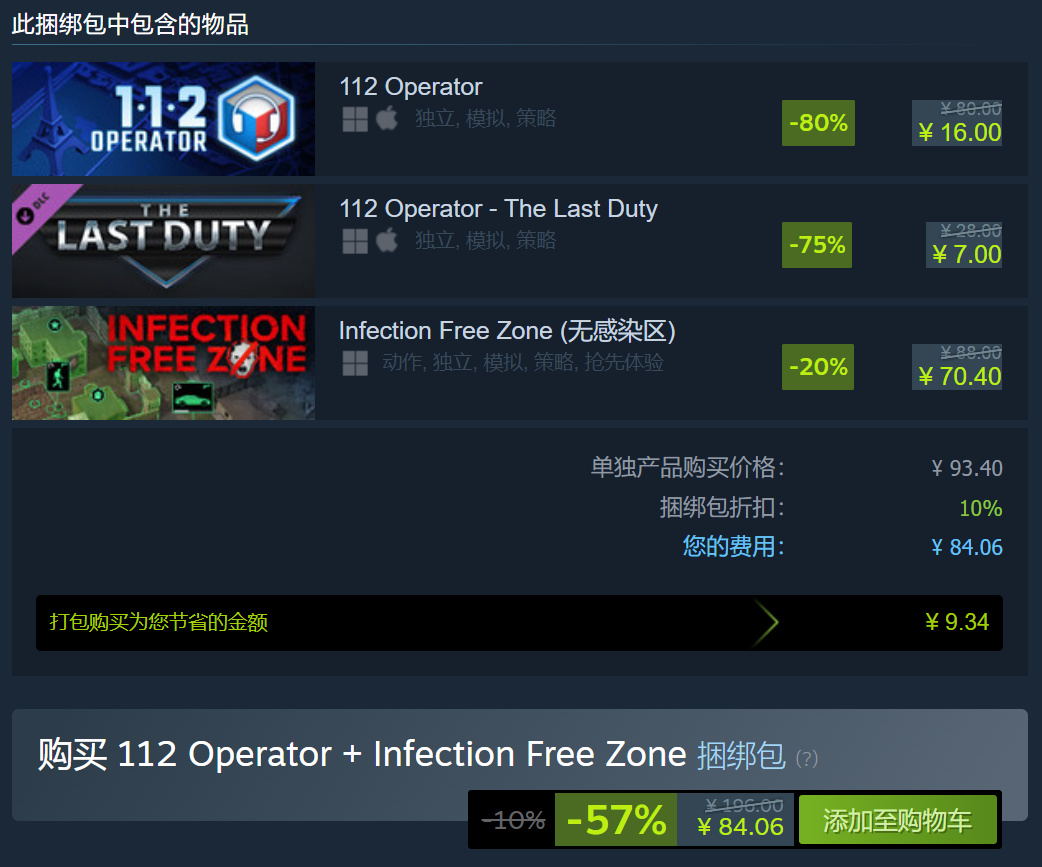Viewport: 1042px width, 867px height.
Task: Click Windows icon under 112 Operator
Action: pyautogui.click(x=355, y=120)
